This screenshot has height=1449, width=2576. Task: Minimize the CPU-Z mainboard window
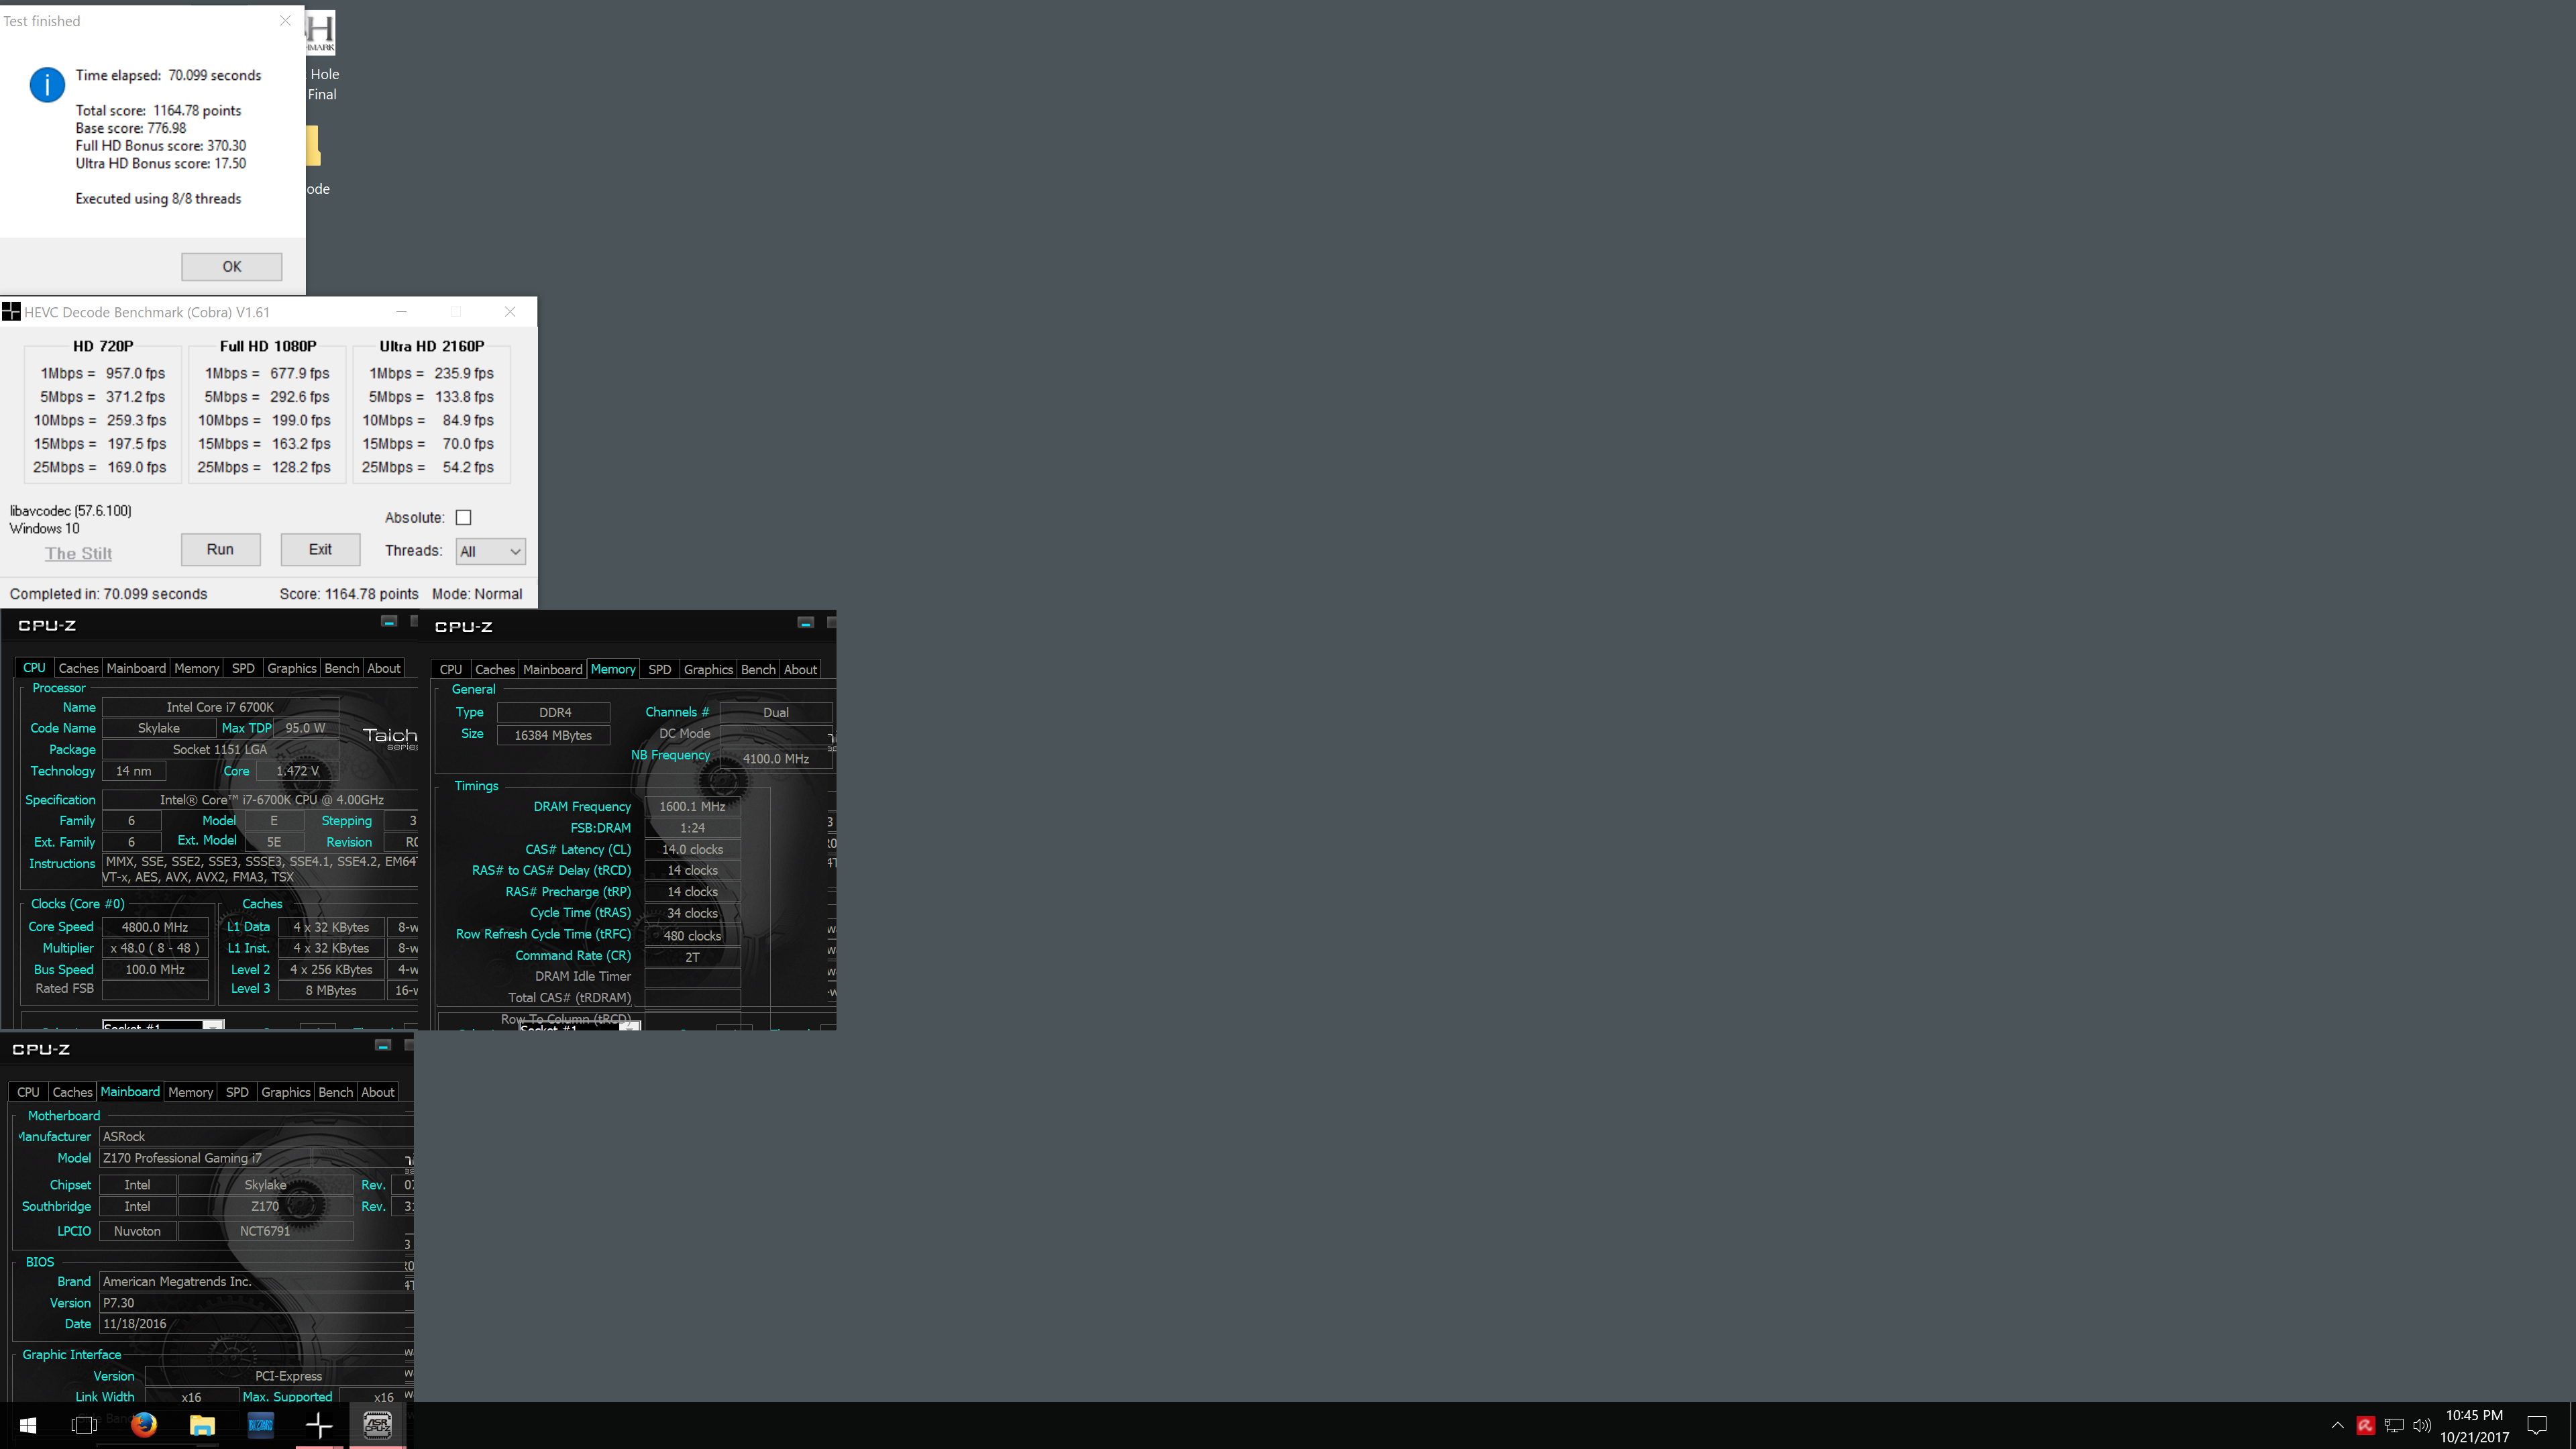point(383,1045)
